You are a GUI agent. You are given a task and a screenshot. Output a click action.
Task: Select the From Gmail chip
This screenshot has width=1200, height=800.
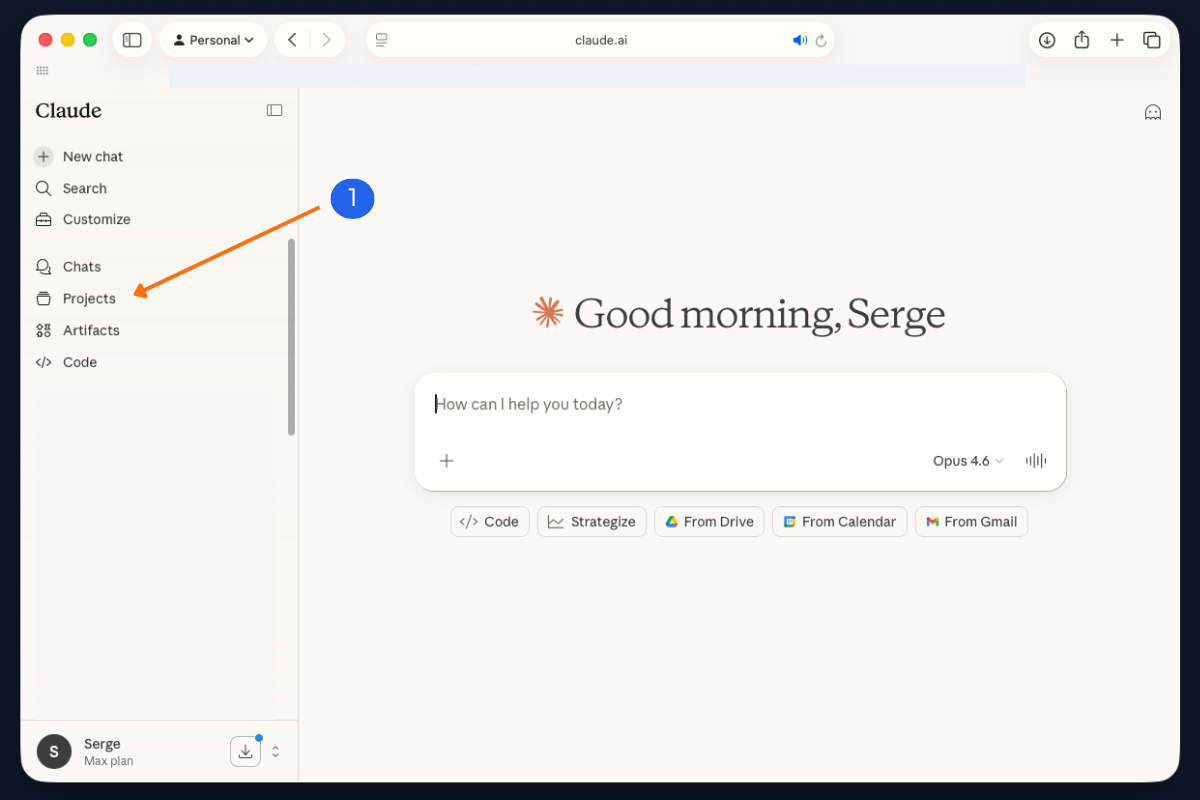(971, 521)
